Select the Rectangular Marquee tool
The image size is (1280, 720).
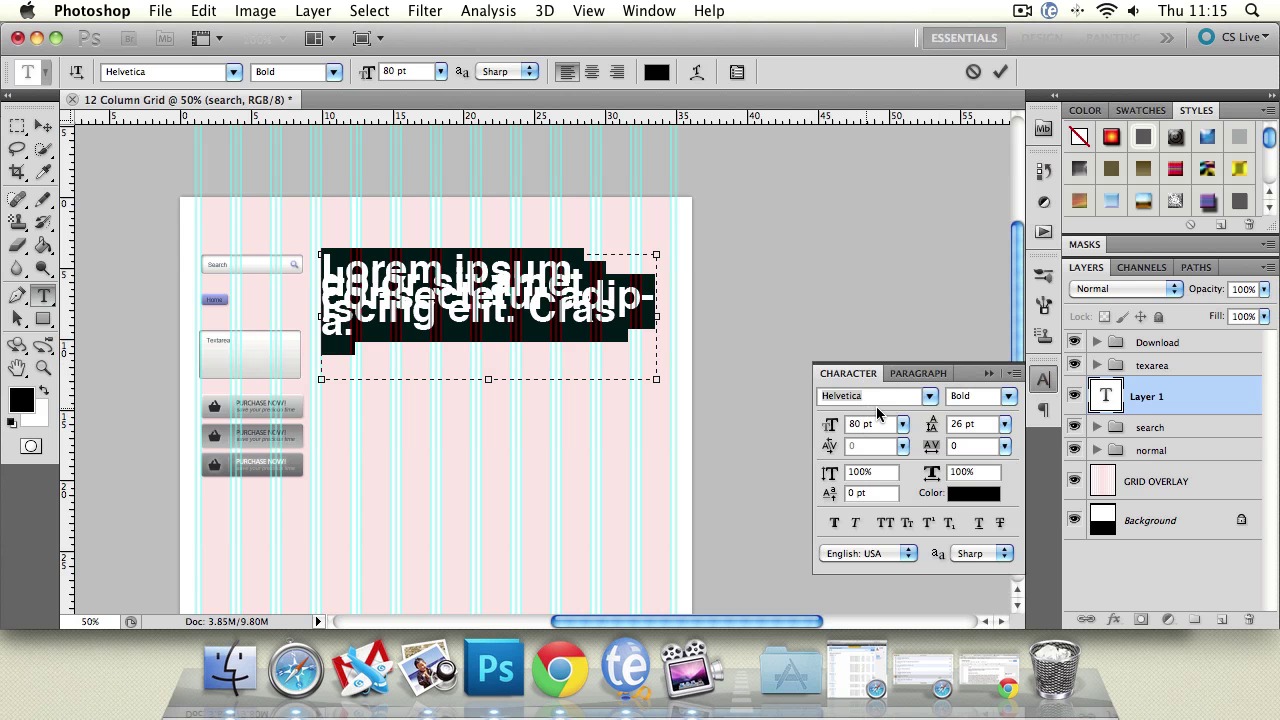point(17,126)
